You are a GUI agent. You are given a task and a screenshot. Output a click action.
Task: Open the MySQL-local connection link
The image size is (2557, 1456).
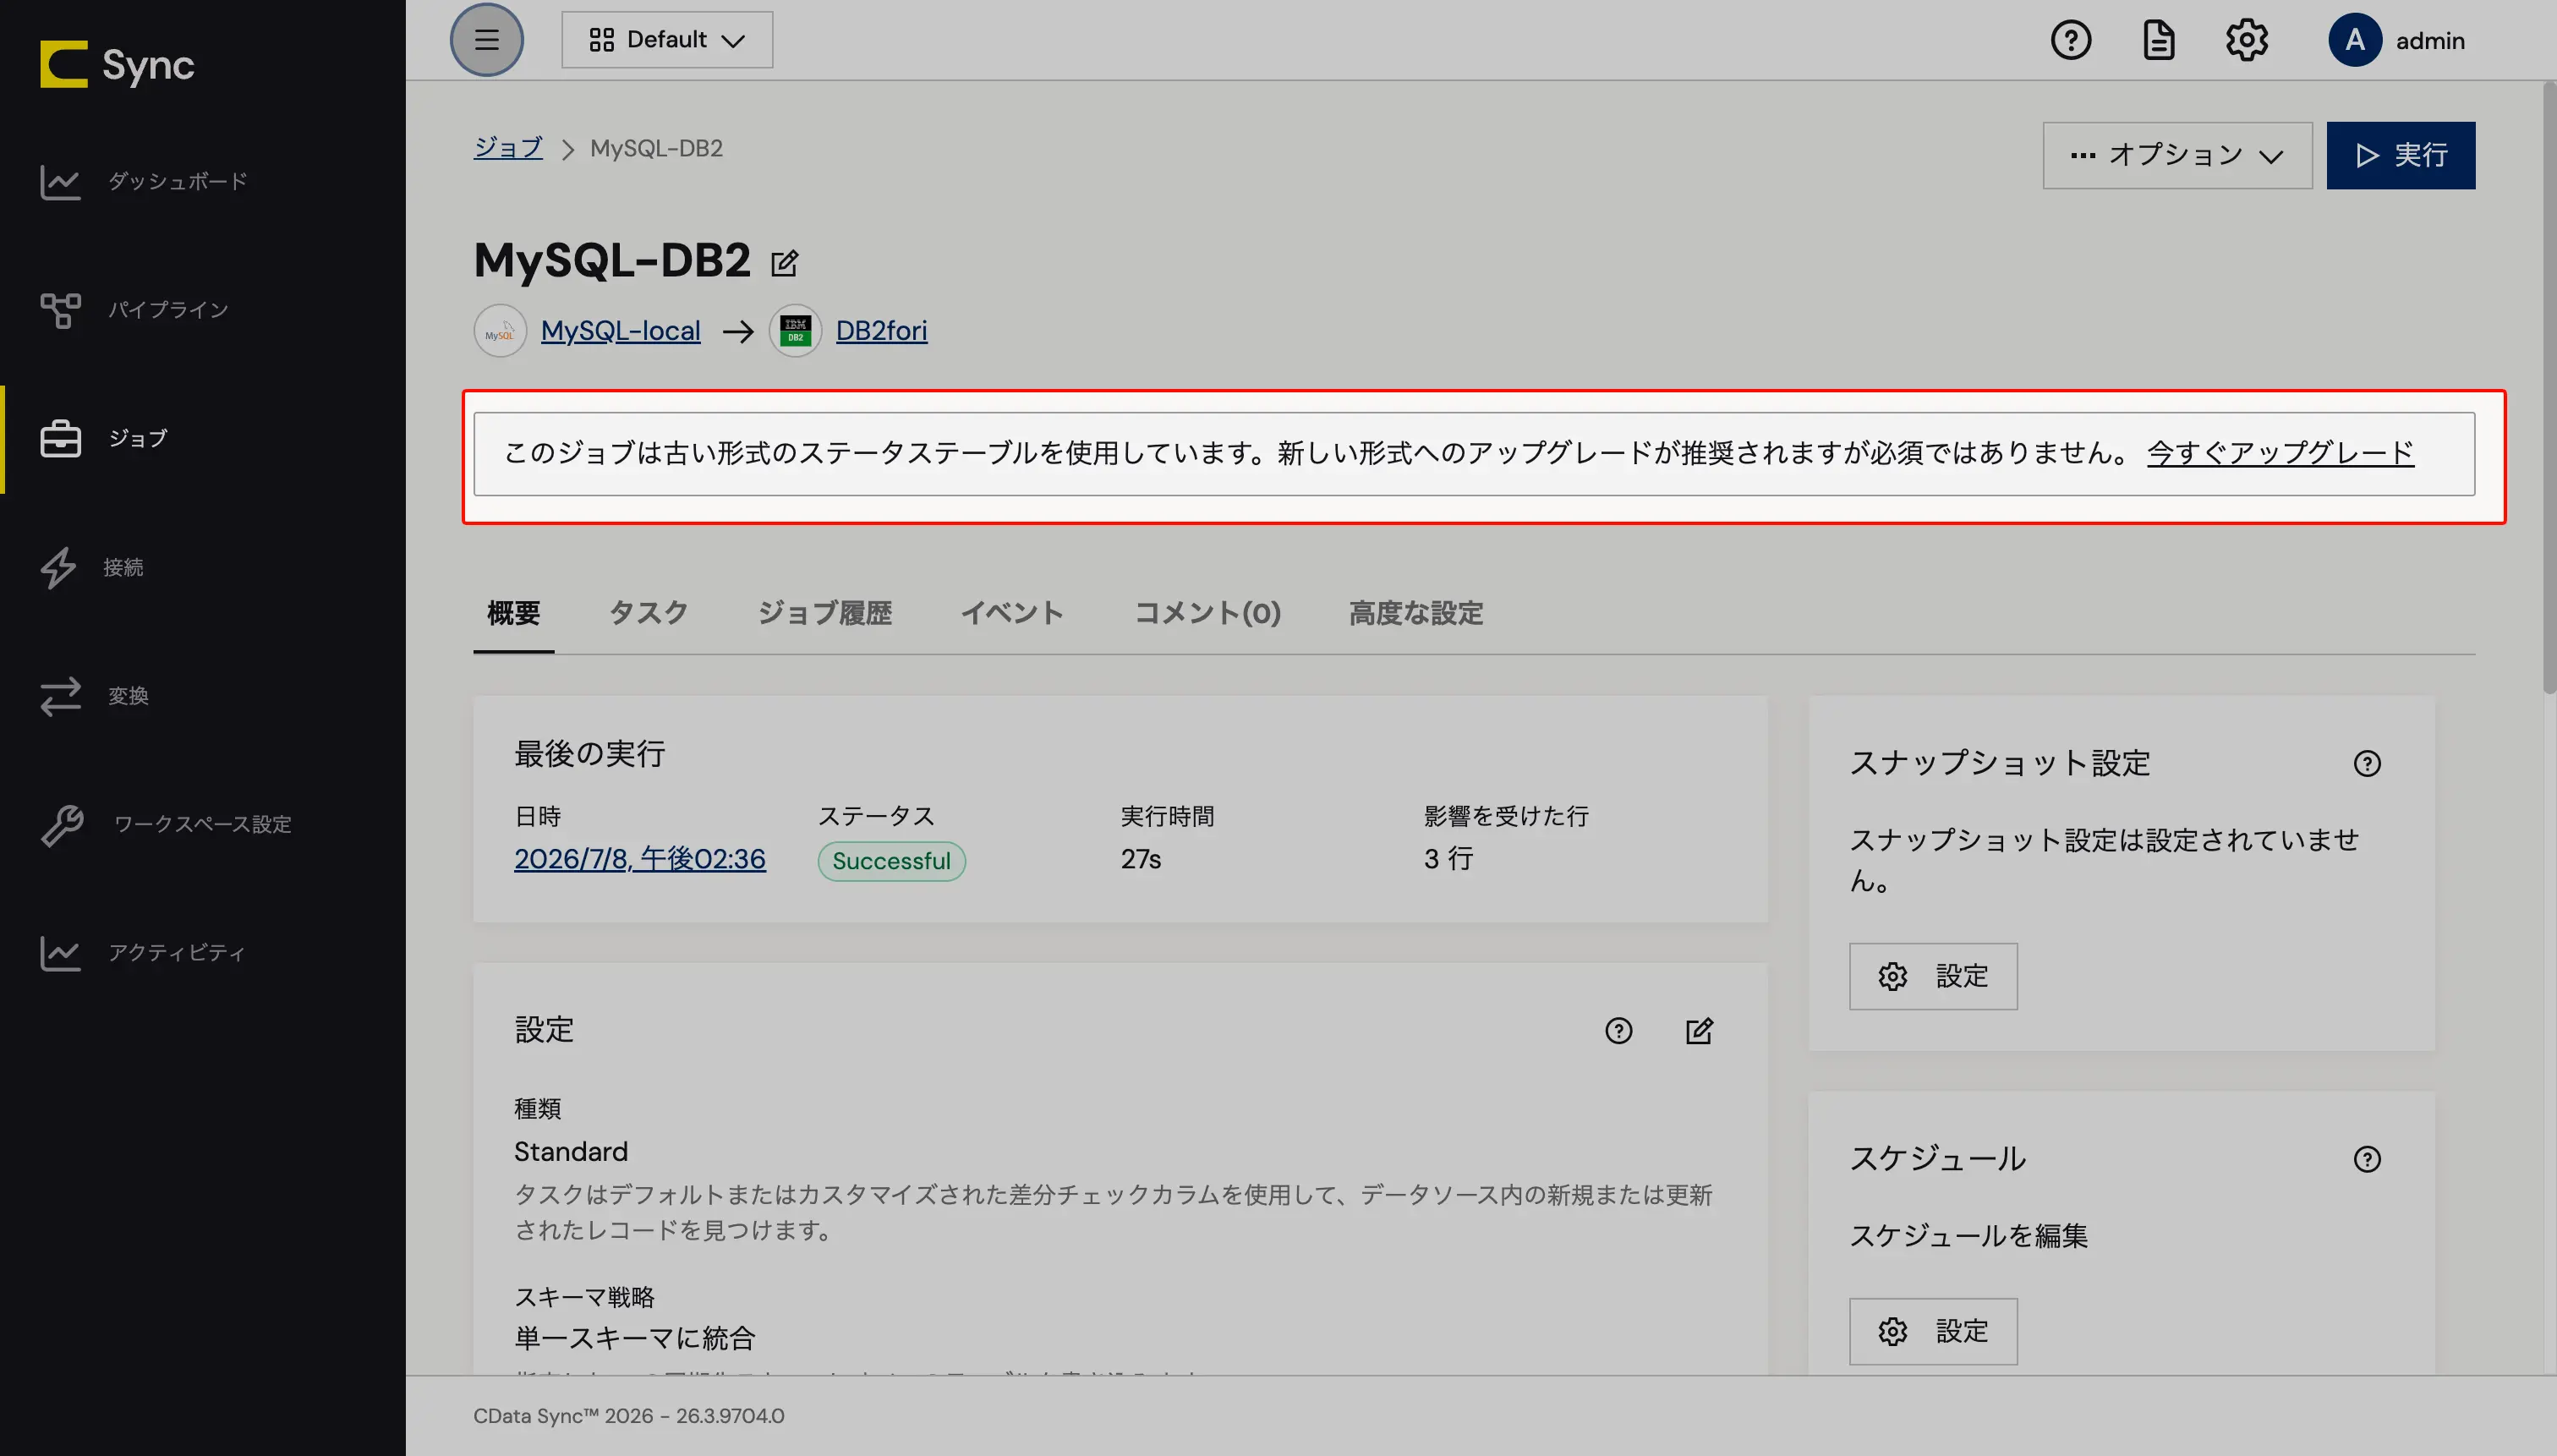(620, 331)
